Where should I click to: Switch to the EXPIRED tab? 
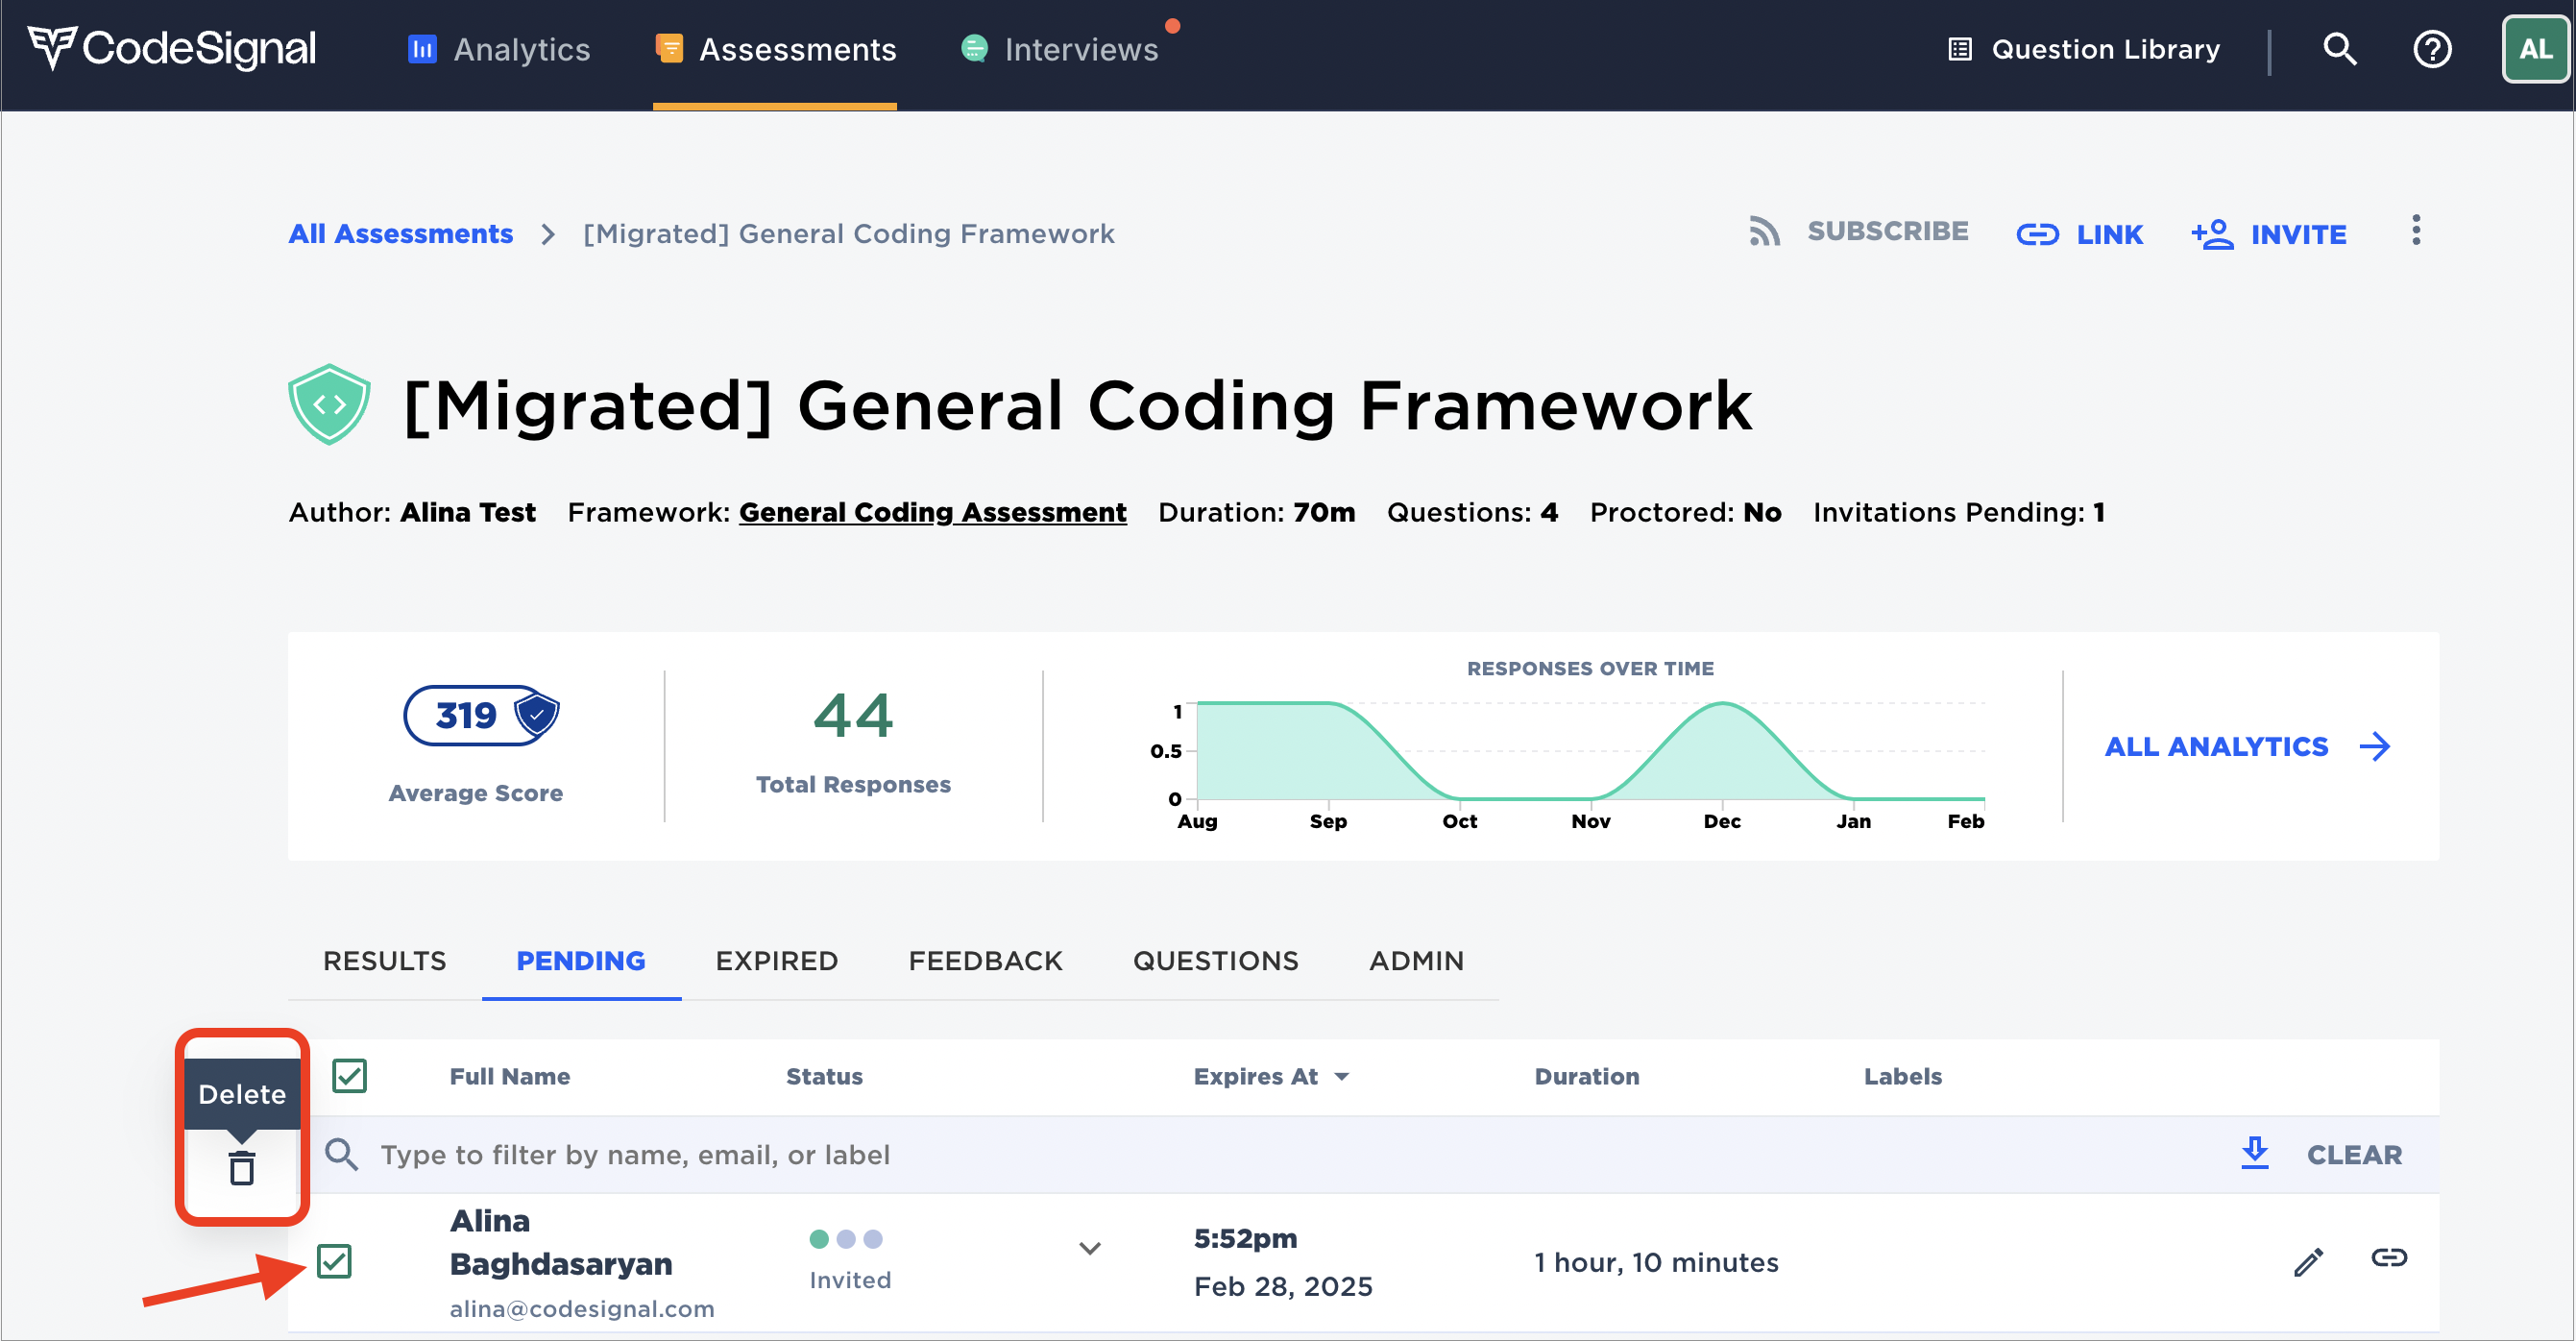[x=777, y=961]
